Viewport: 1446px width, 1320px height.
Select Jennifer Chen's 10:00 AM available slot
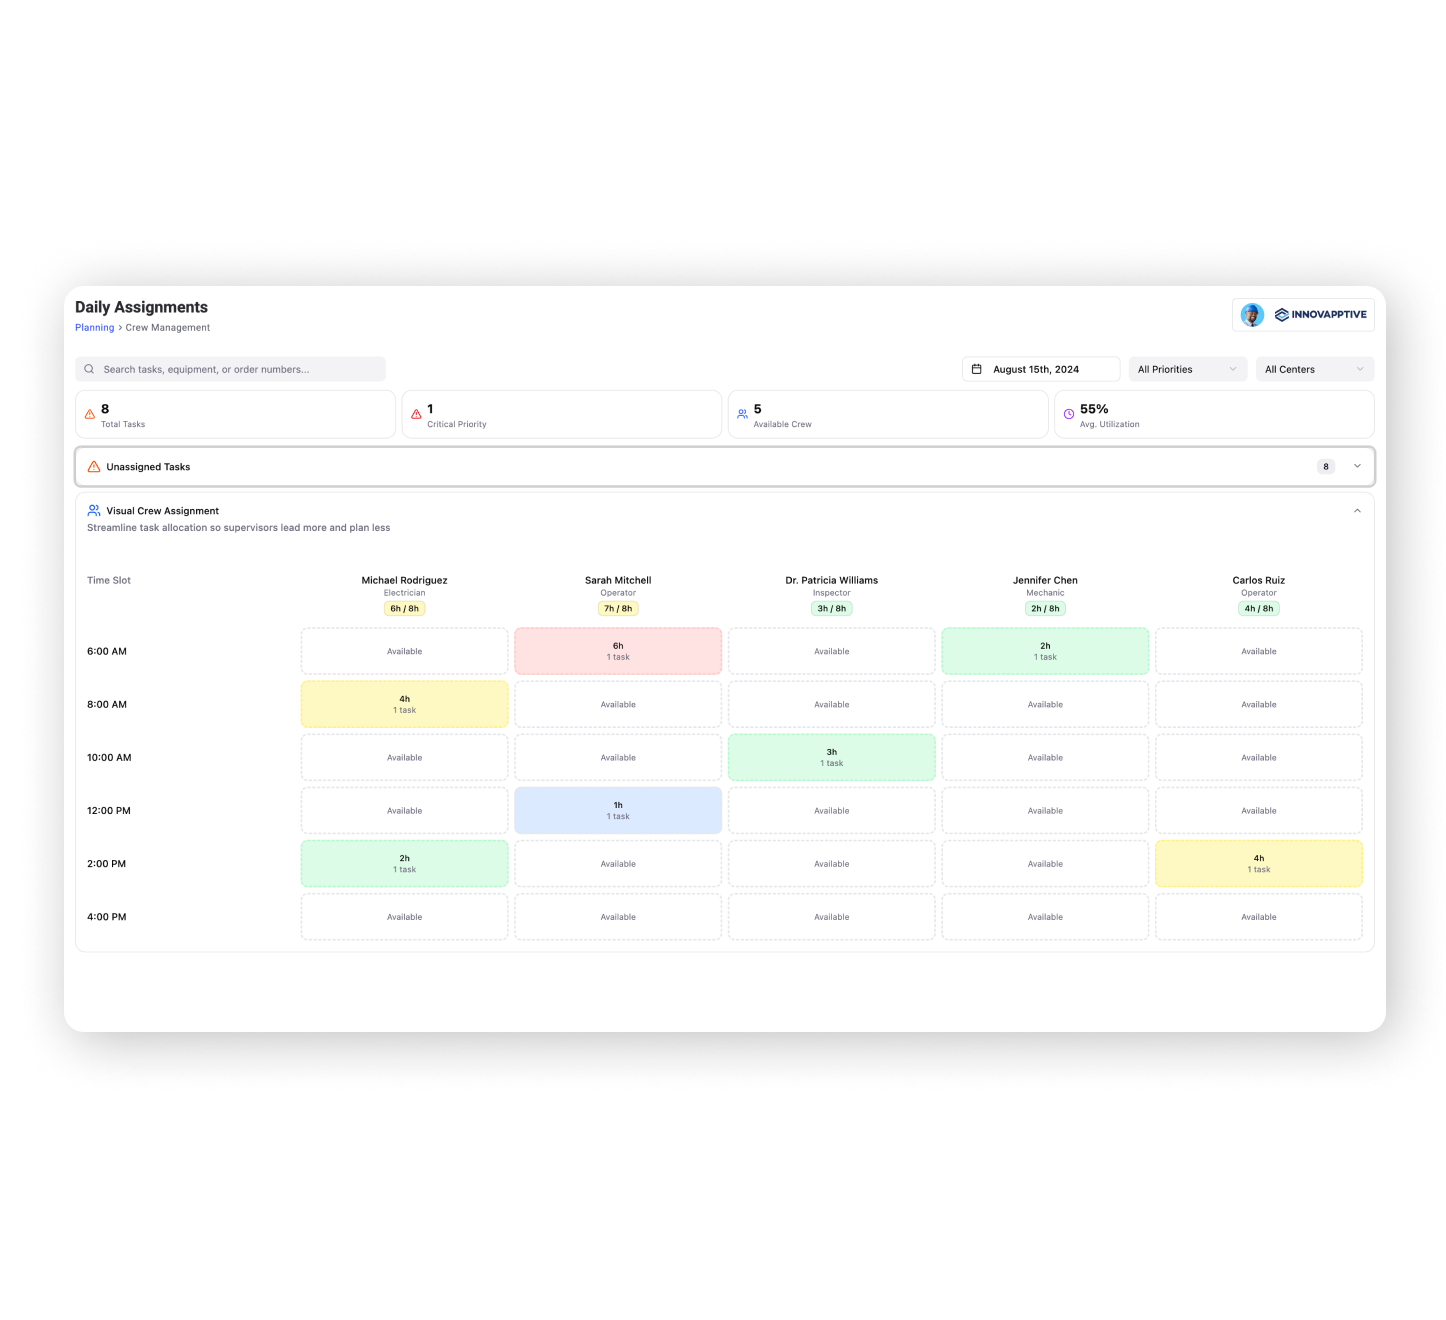pyautogui.click(x=1045, y=757)
